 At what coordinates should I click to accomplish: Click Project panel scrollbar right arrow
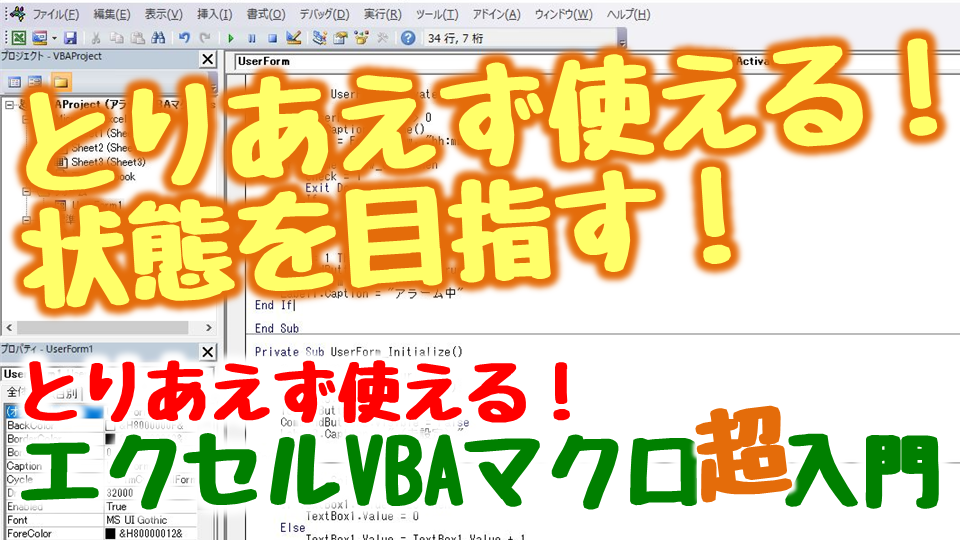pyautogui.click(x=209, y=328)
